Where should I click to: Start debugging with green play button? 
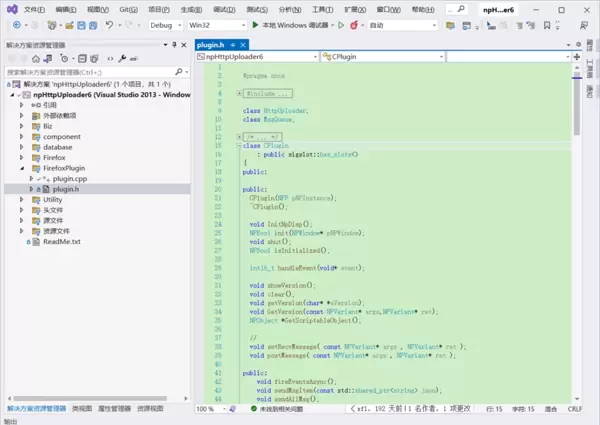coord(256,24)
